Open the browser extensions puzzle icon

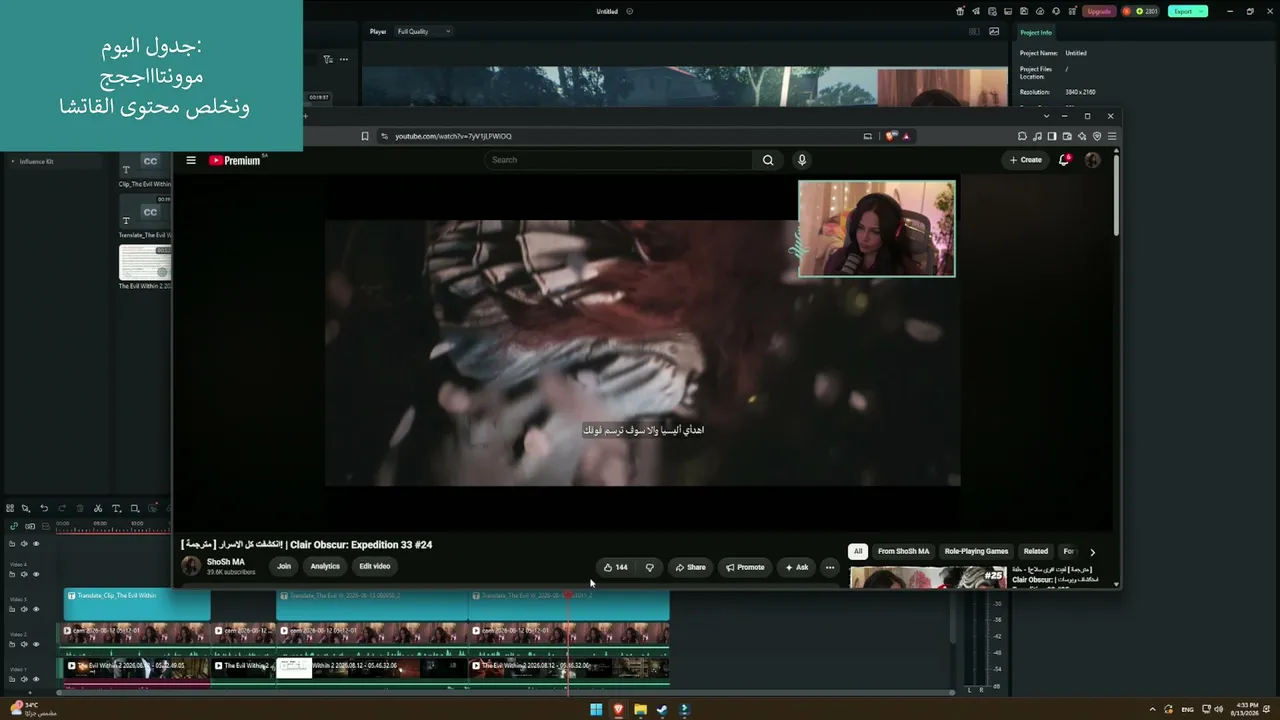[1022, 136]
